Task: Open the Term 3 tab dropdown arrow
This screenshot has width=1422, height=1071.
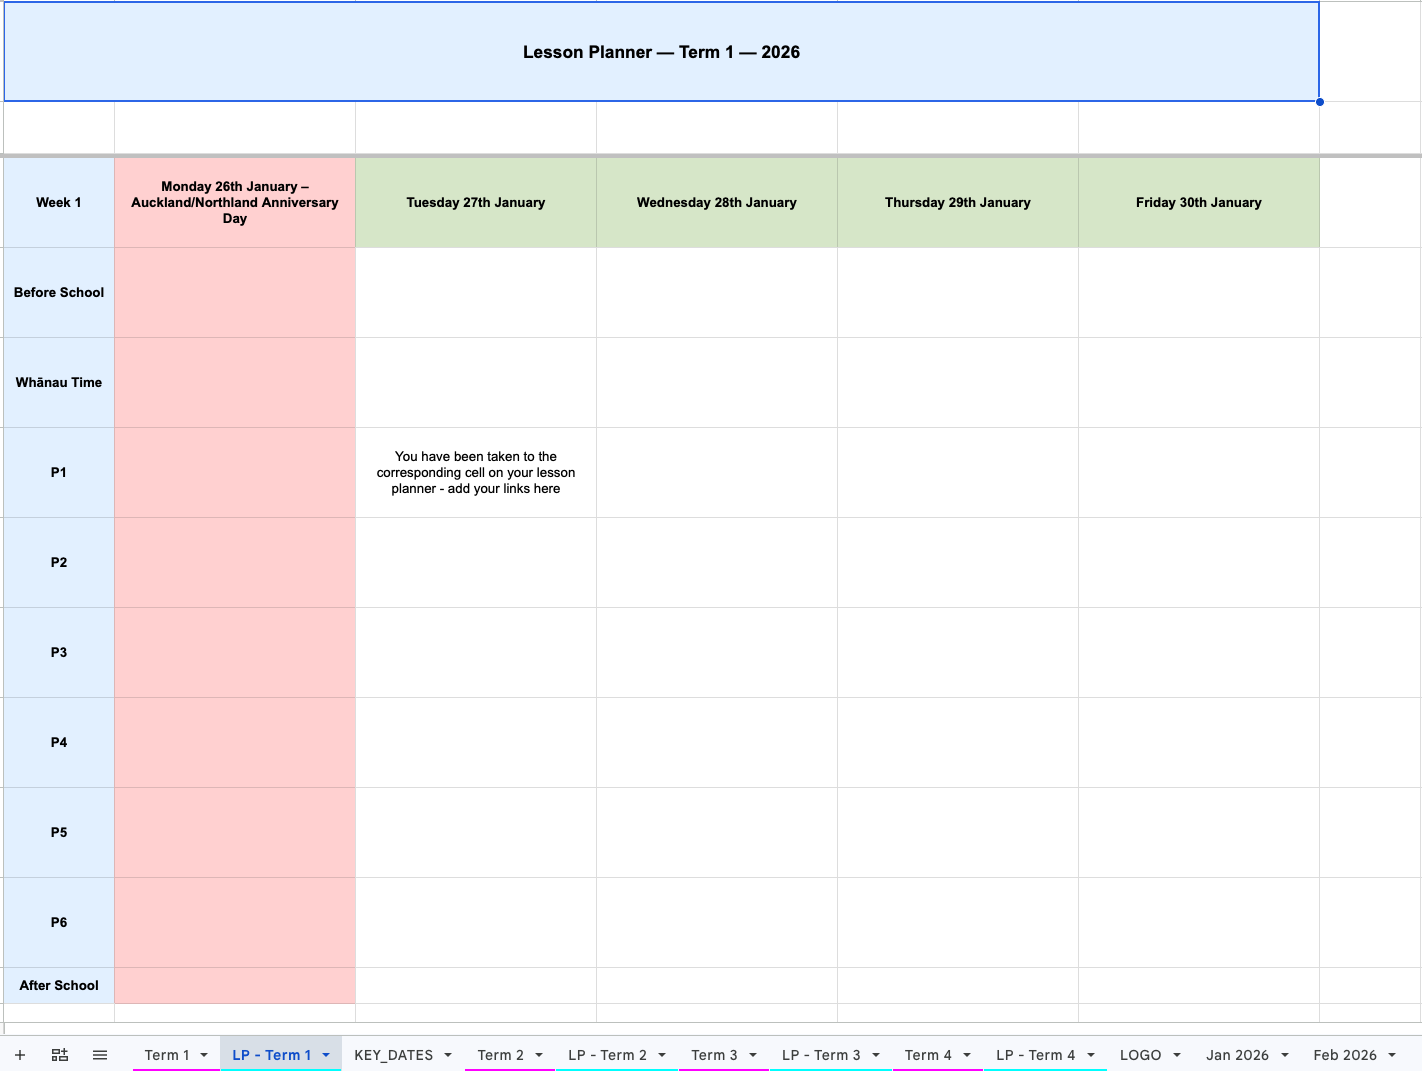Action: click(753, 1055)
